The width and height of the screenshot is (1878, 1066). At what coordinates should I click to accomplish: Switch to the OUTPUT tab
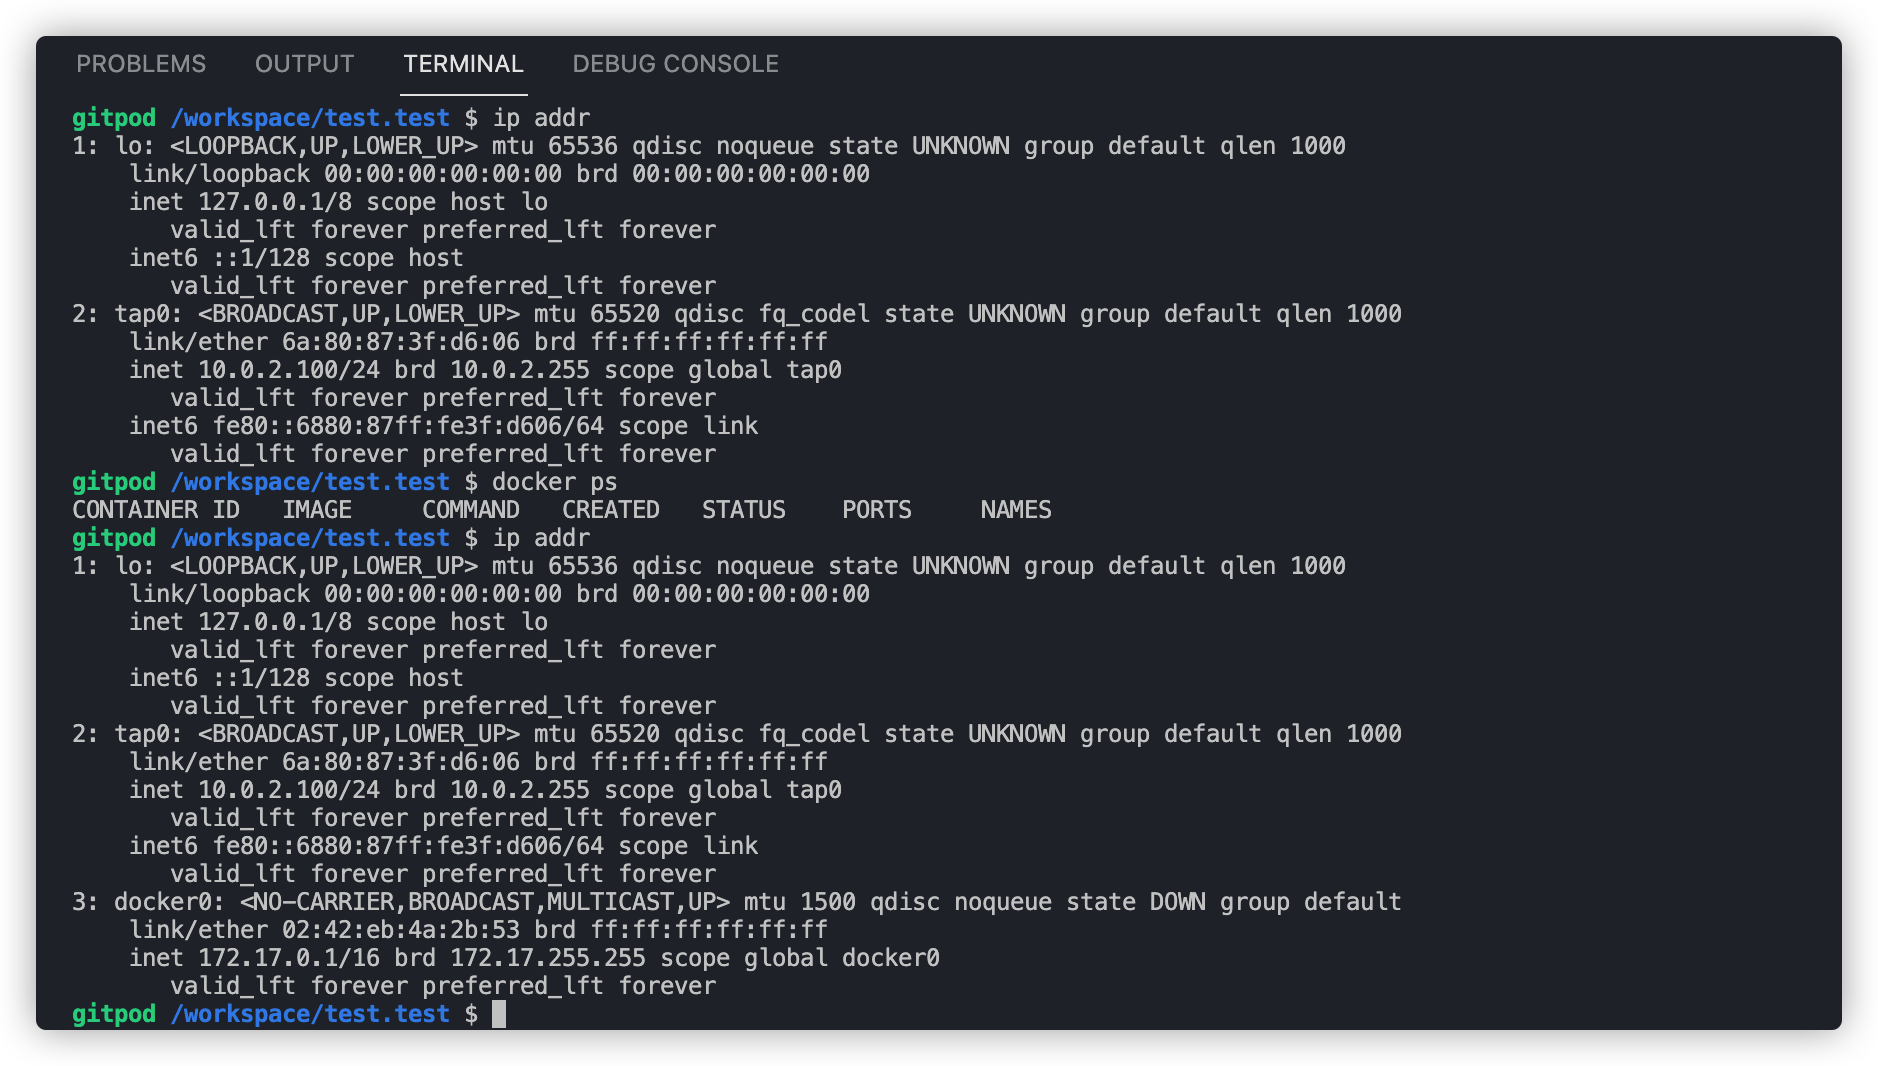click(304, 63)
